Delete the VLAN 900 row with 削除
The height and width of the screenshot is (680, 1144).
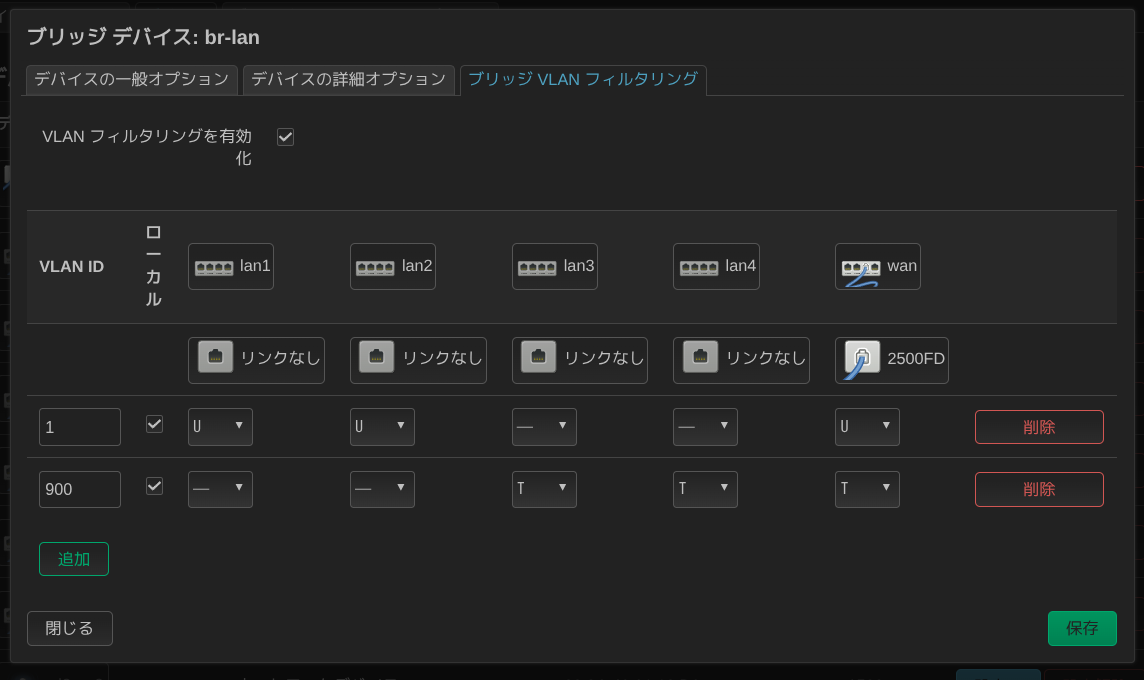pyautogui.click(x=1039, y=489)
